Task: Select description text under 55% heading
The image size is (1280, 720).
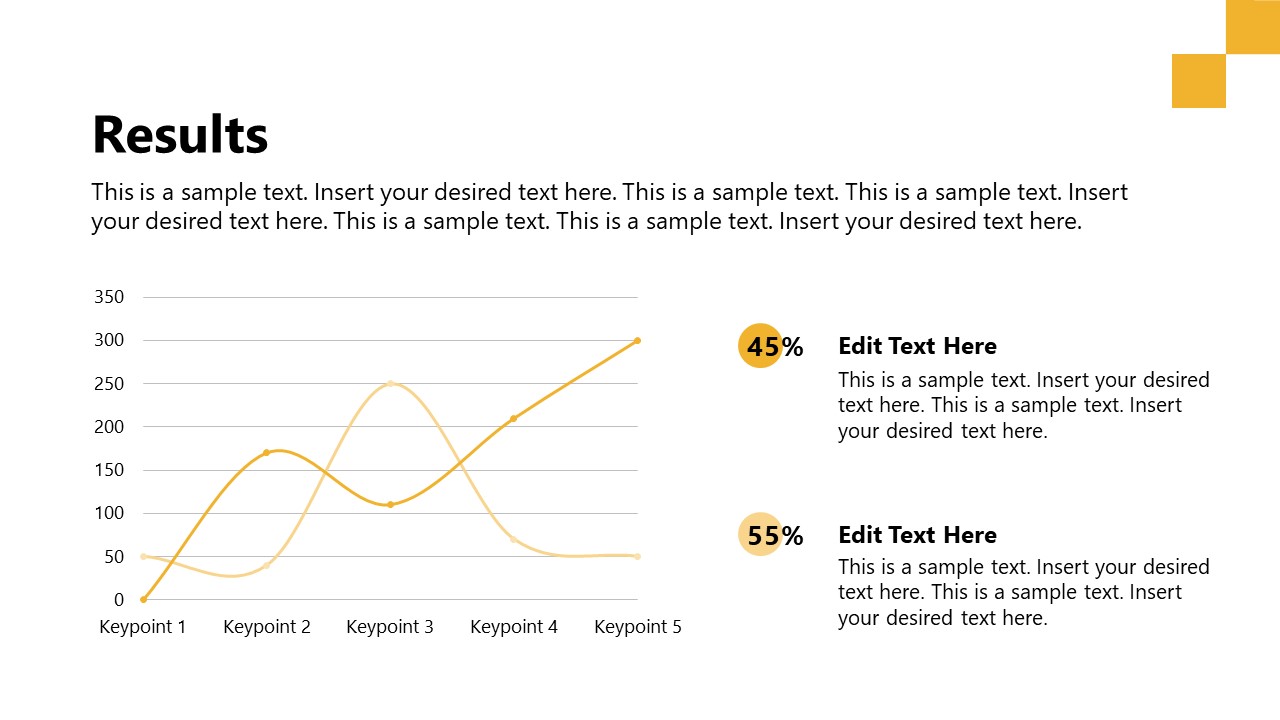Action: click(x=1024, y=592)
